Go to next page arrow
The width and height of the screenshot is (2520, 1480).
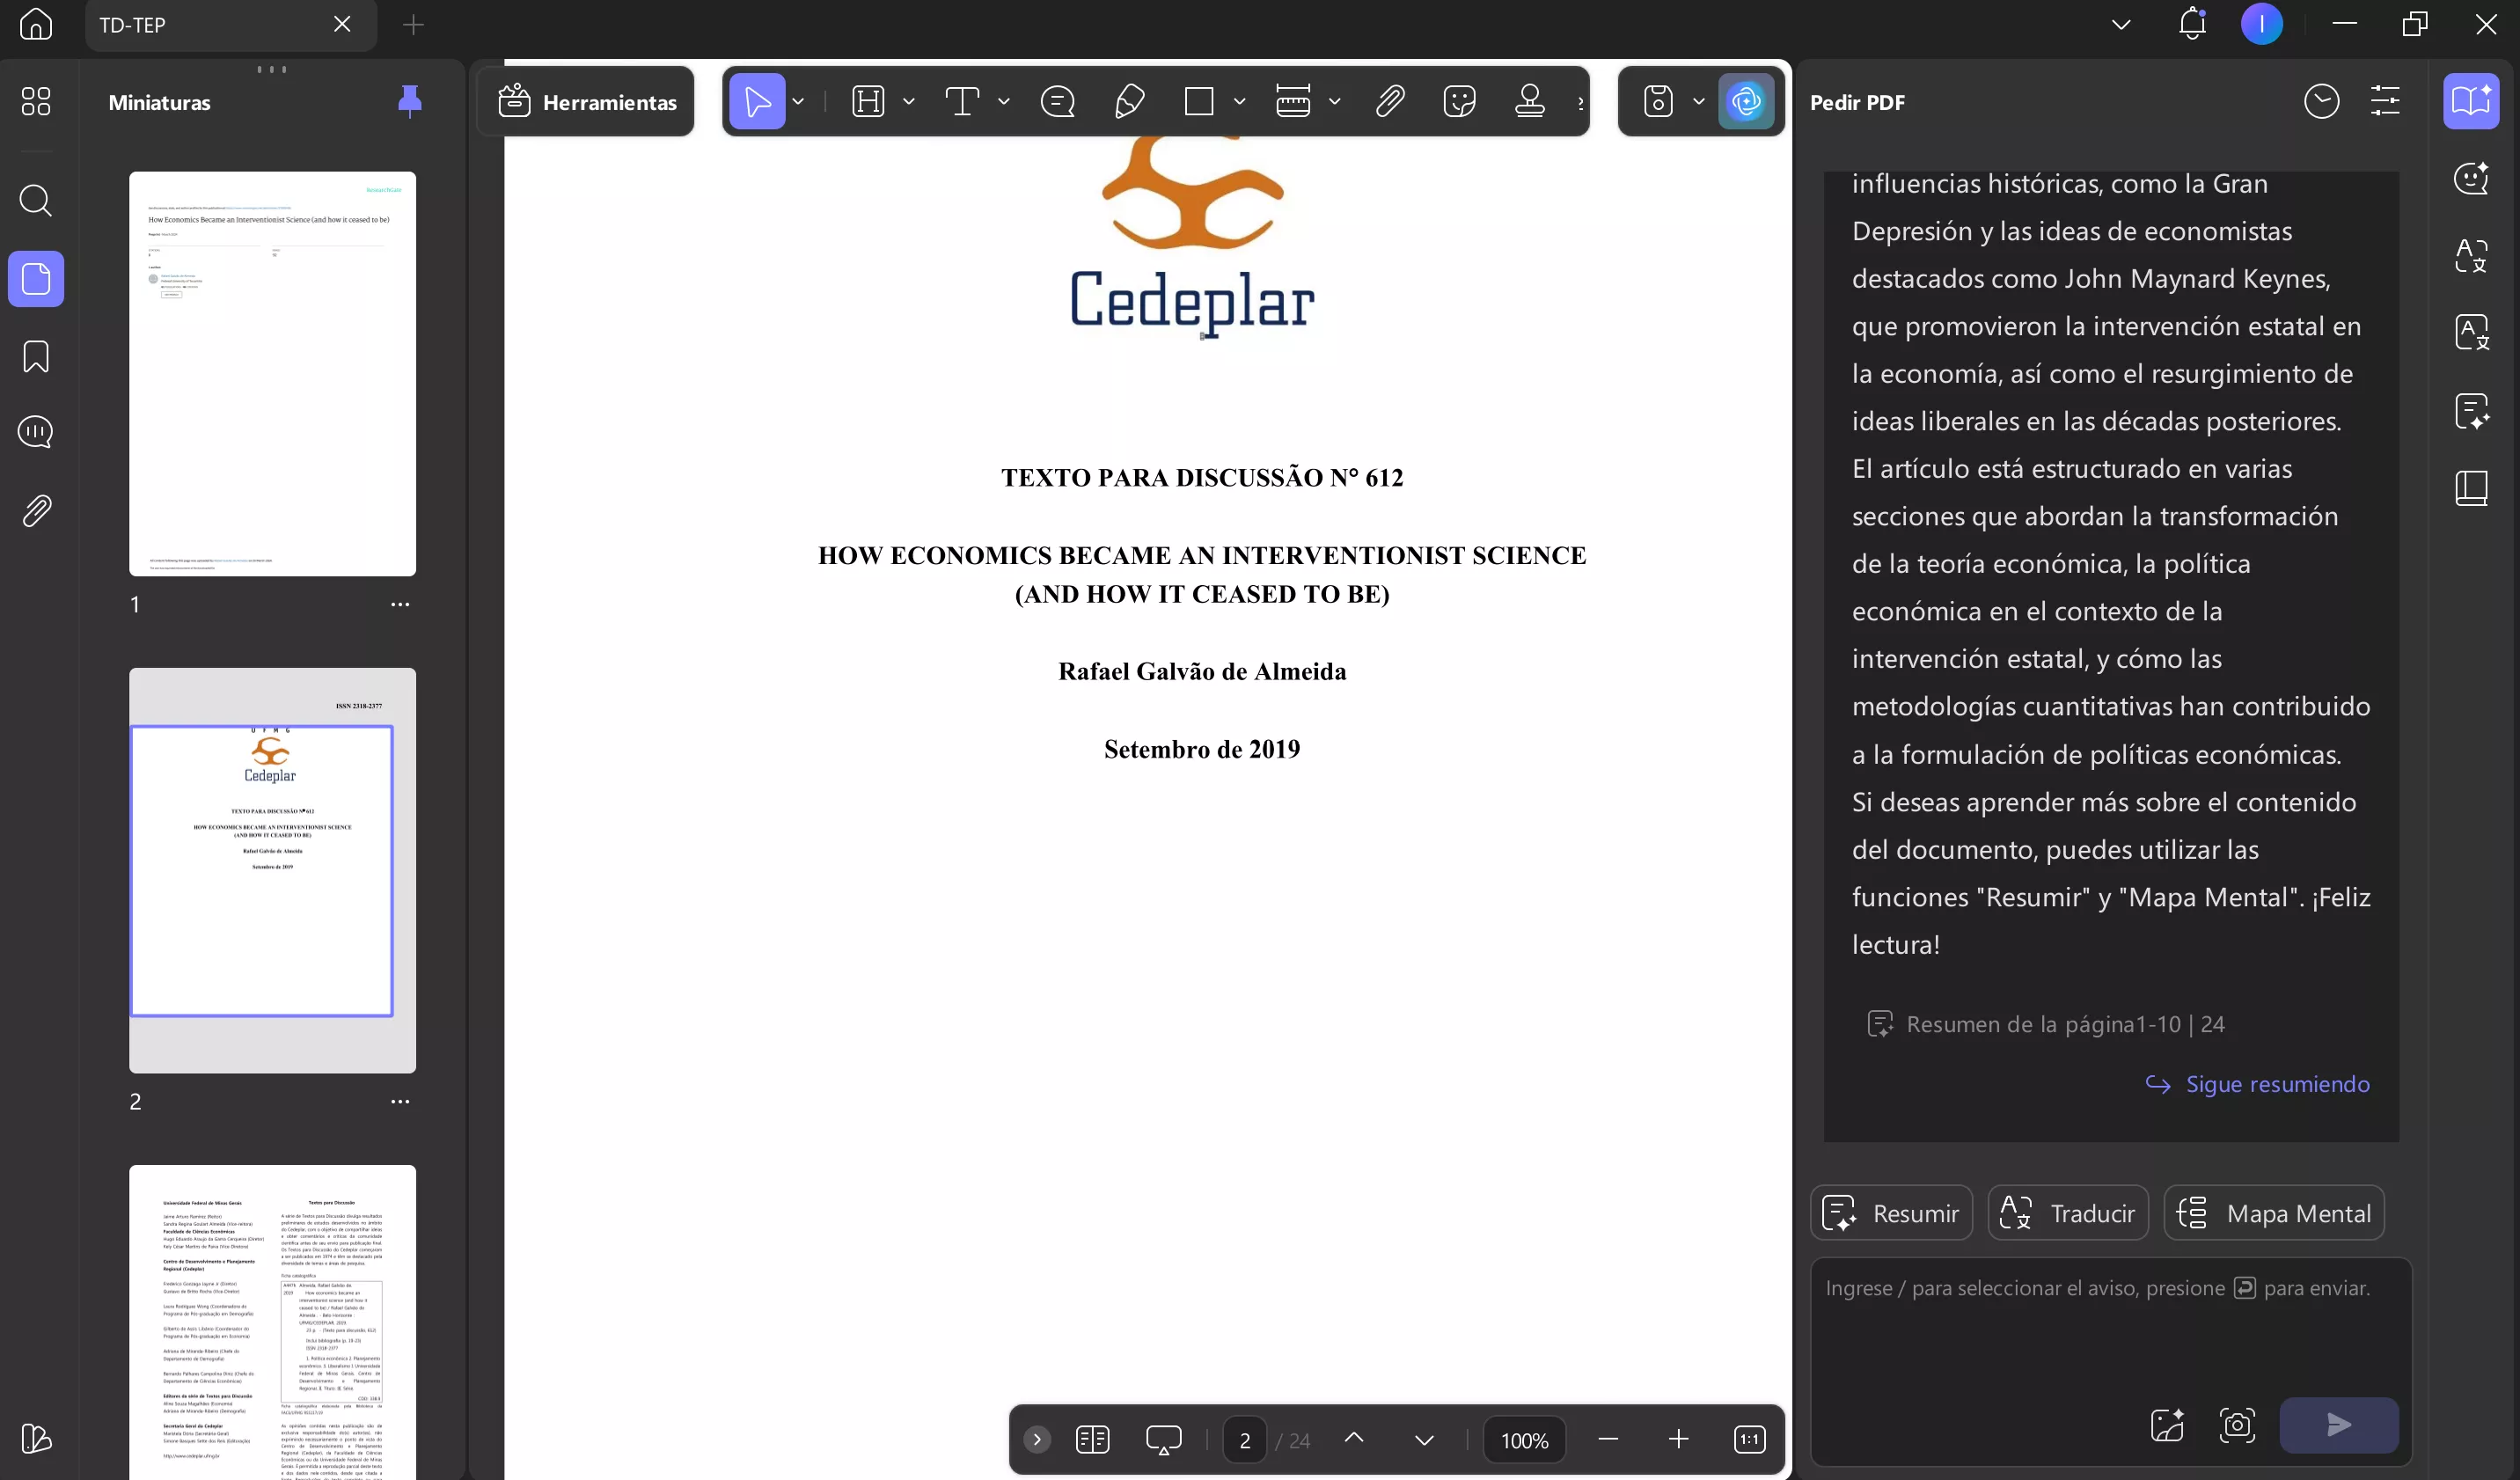(1424, 1439)
